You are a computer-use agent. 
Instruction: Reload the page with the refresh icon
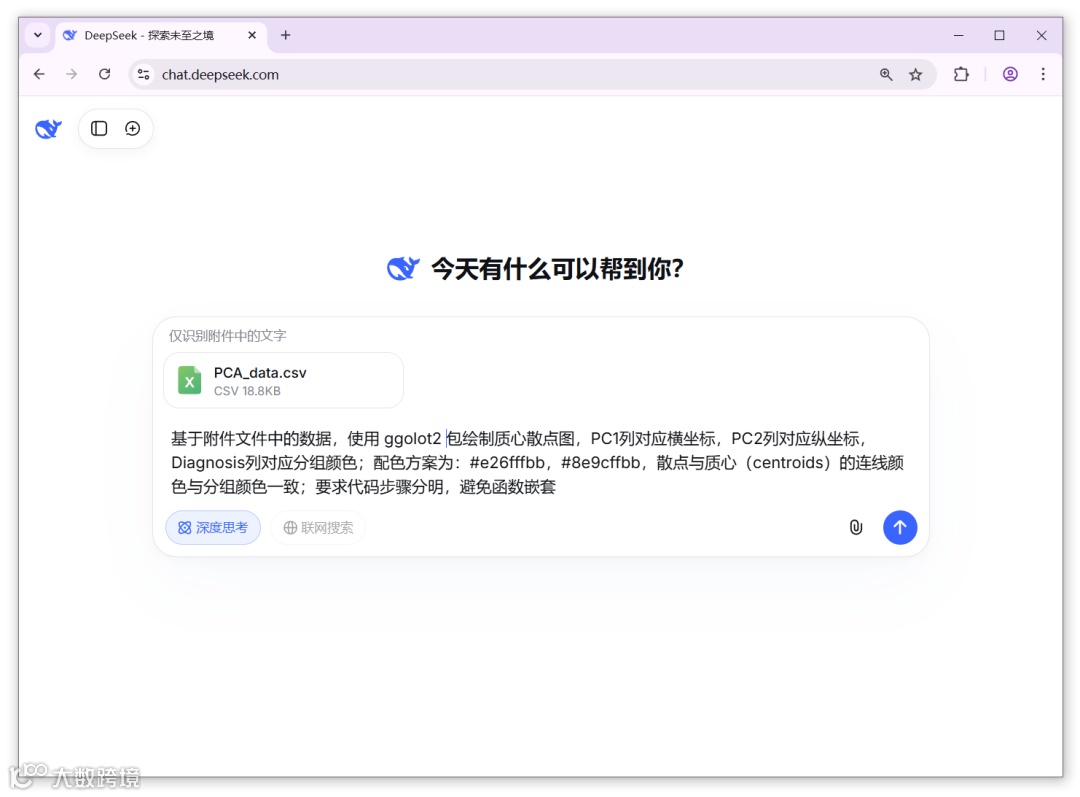(x=105, y=74)
